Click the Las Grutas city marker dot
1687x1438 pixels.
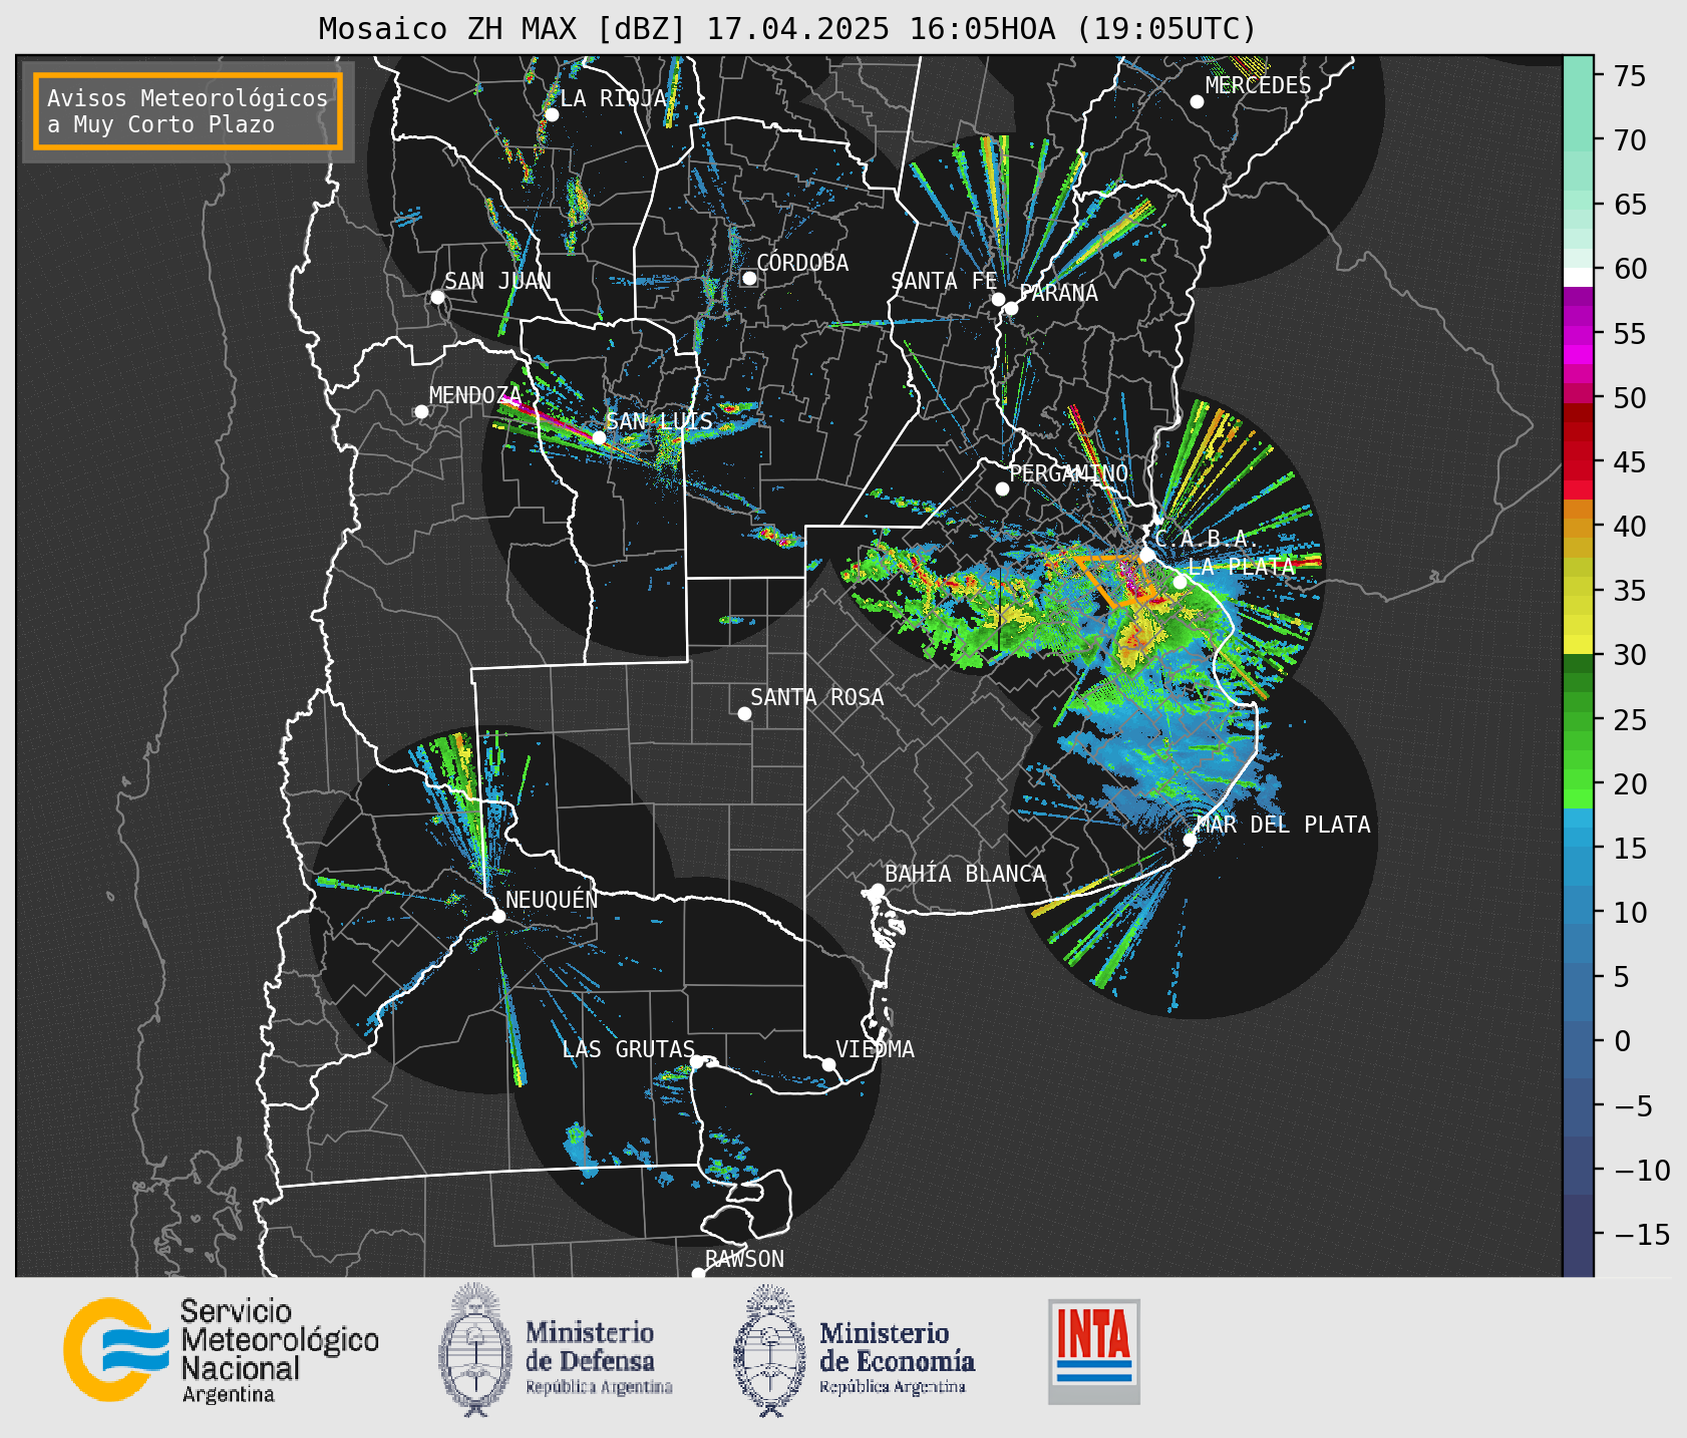(697, 1061)
